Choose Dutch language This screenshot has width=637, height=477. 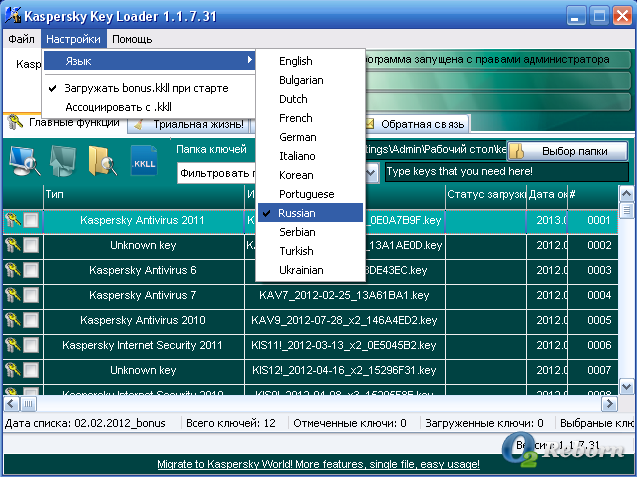310,99
